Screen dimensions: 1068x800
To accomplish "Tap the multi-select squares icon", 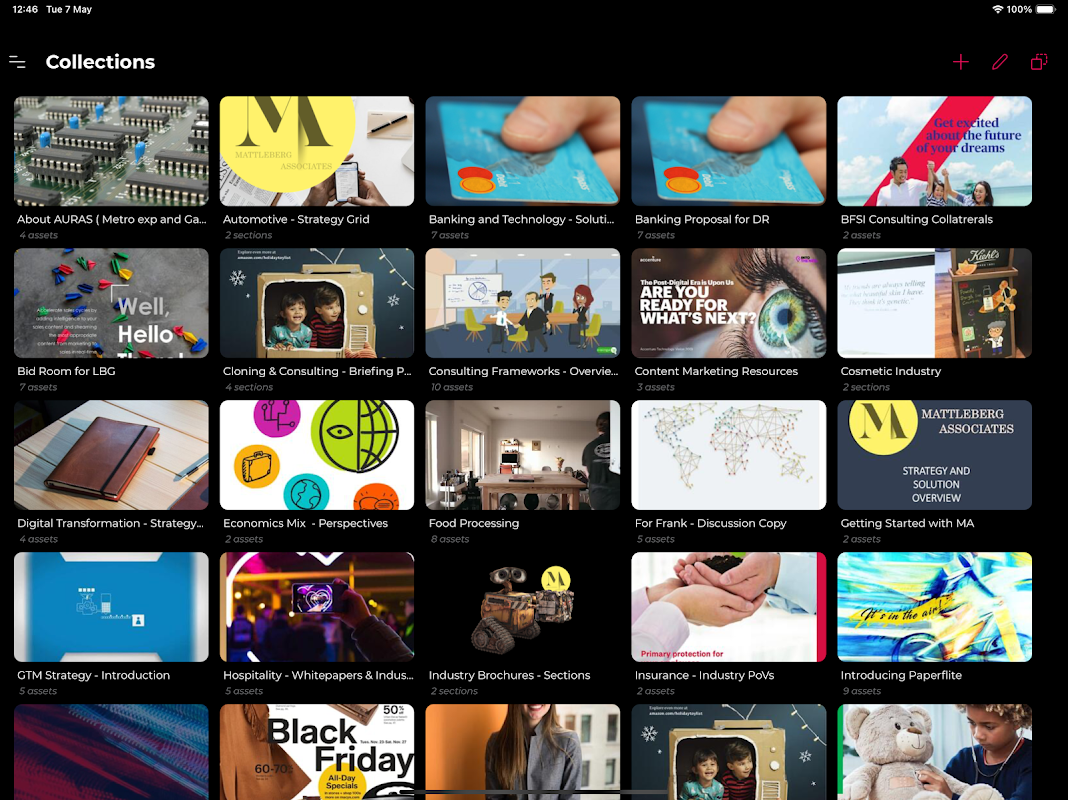I will [x=1039, y=62].
